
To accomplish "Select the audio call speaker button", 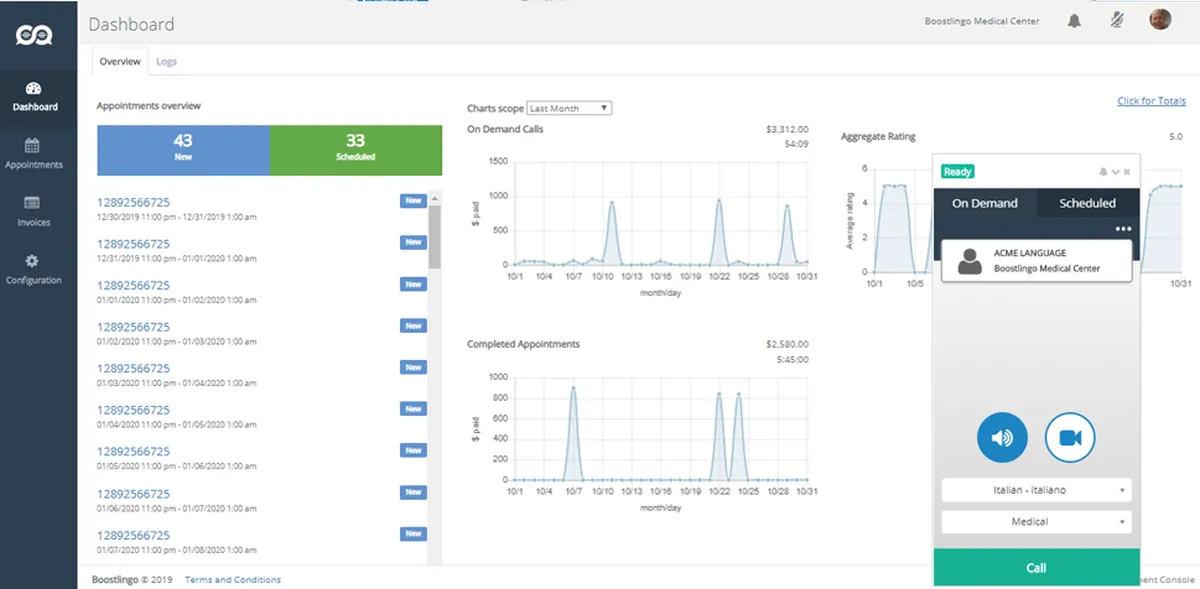I will coord(1002,437).
